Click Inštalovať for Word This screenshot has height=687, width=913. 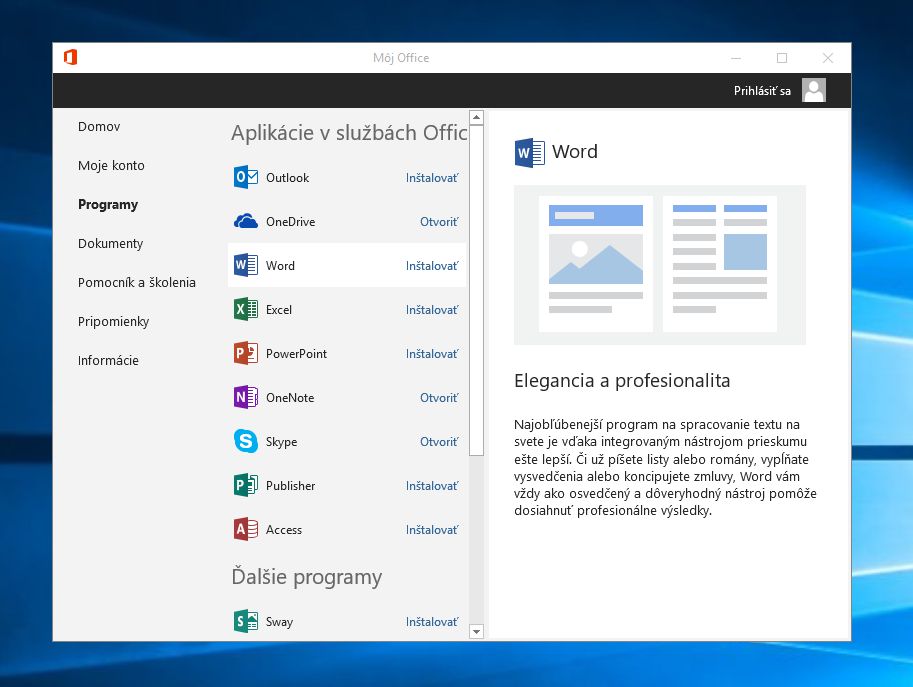[432, 265]
